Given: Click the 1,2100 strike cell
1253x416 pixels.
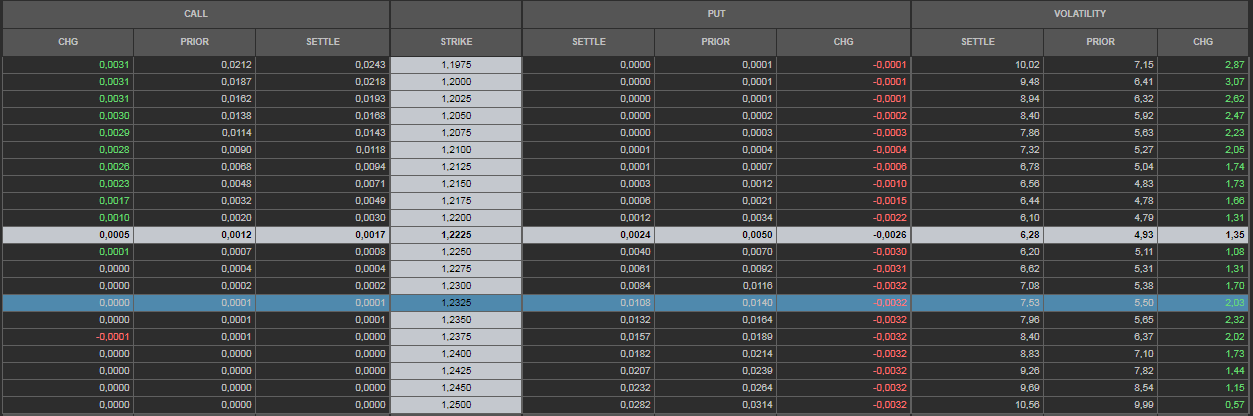Looking at the screenshot, I should coord(456,150).
